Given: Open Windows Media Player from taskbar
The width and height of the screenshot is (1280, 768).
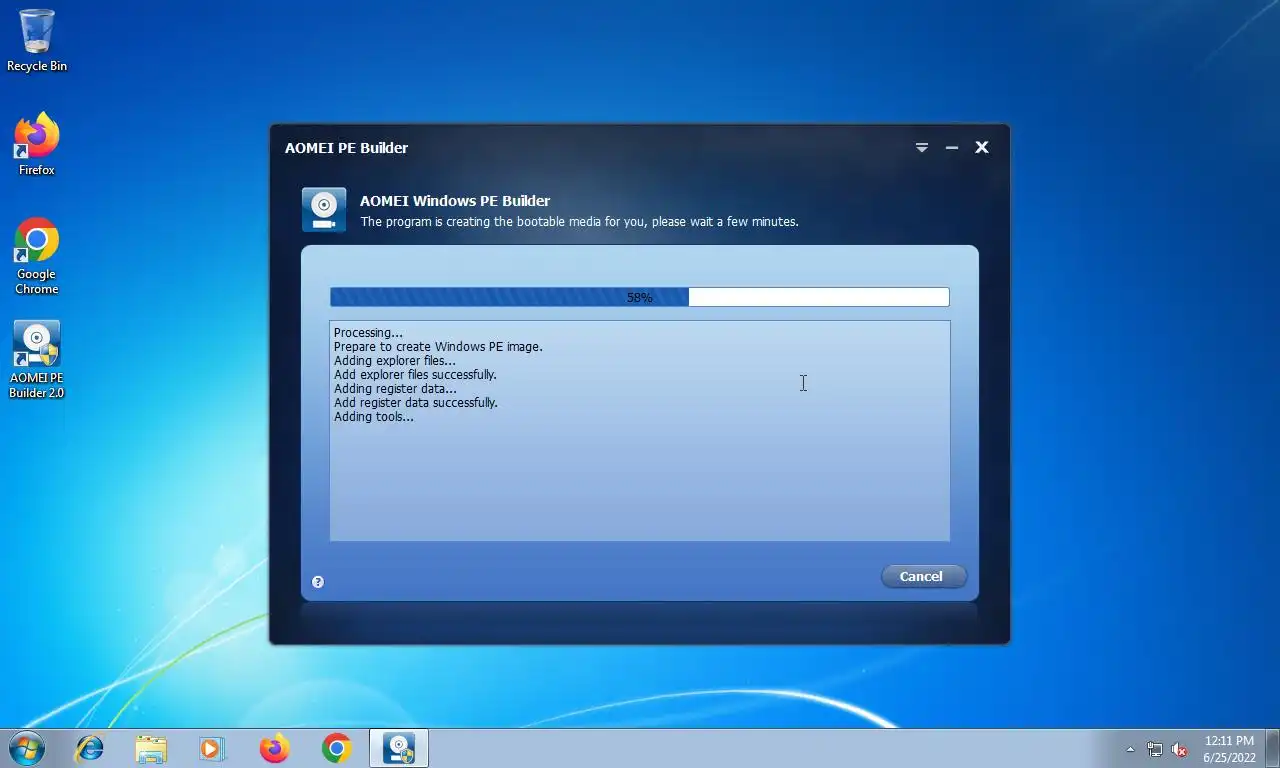Looking at the screenshot, I should point(212,748).
